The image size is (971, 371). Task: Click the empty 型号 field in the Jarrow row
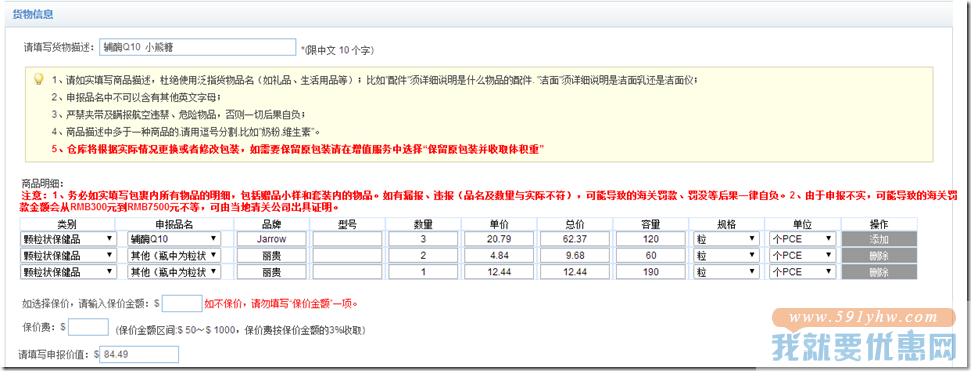(347, 239)
